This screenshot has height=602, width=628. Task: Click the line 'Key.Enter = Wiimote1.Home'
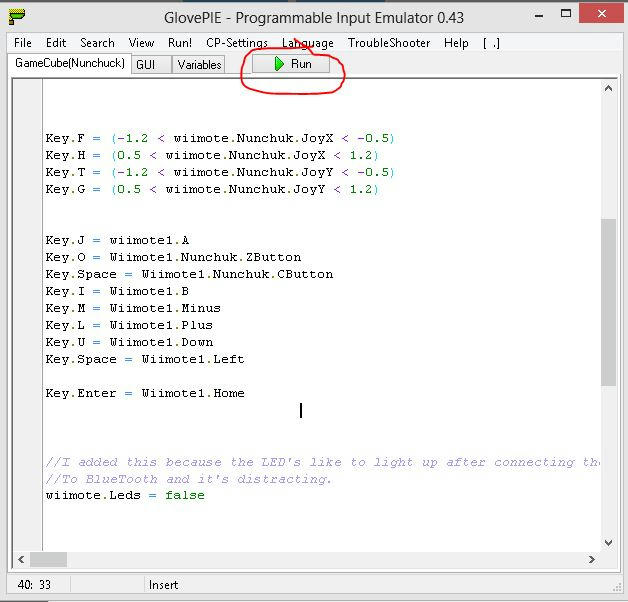[x=145, y=393]
